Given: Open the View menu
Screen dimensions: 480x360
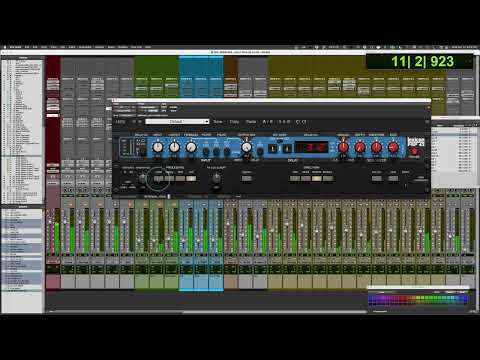Looking at the screenshot, I should 44,47.
